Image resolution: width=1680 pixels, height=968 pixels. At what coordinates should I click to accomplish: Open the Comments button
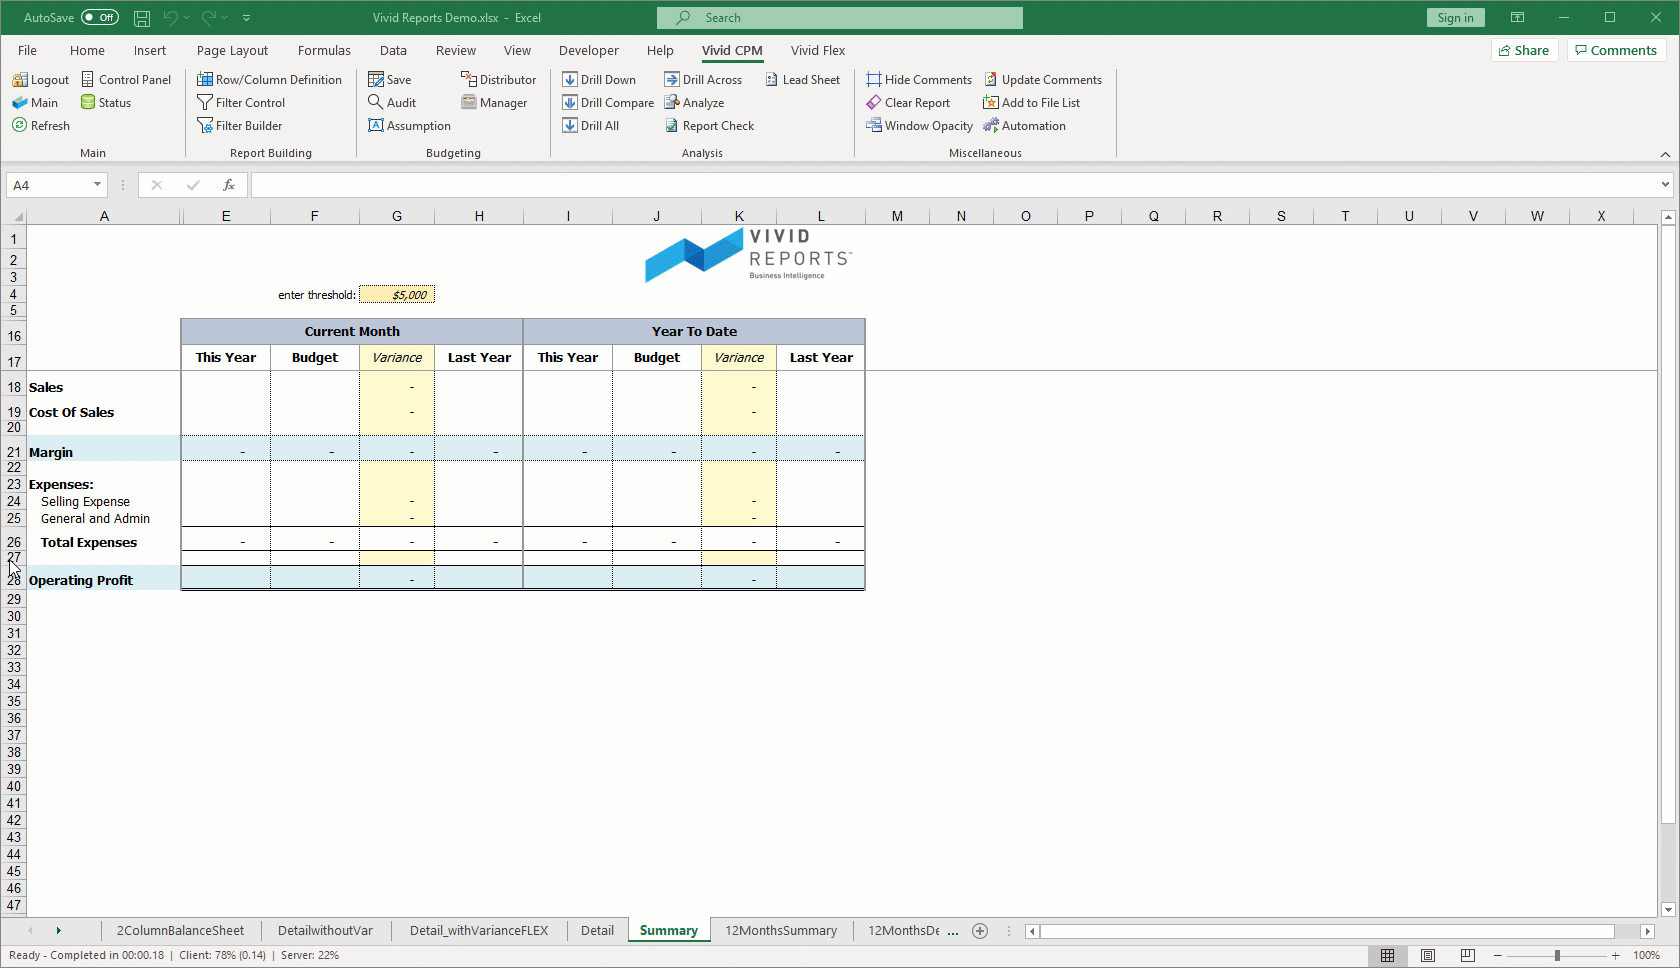[1615, 51]
